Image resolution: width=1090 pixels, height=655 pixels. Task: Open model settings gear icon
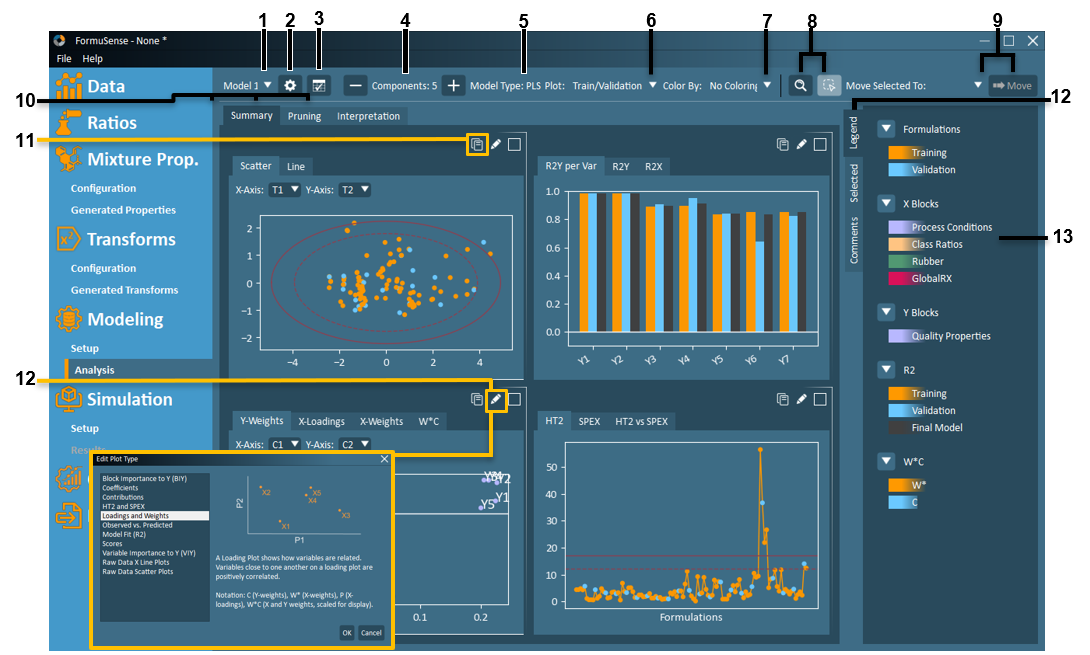pos(290,86)
